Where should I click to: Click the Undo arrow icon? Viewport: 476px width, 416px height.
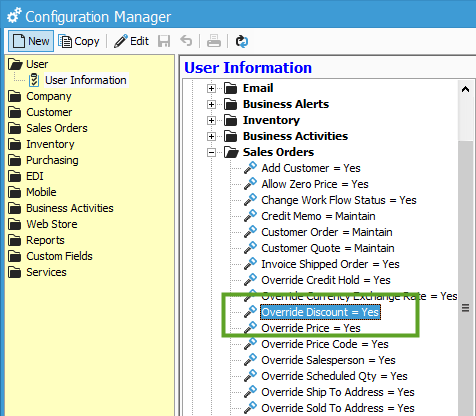click(186, 41)
